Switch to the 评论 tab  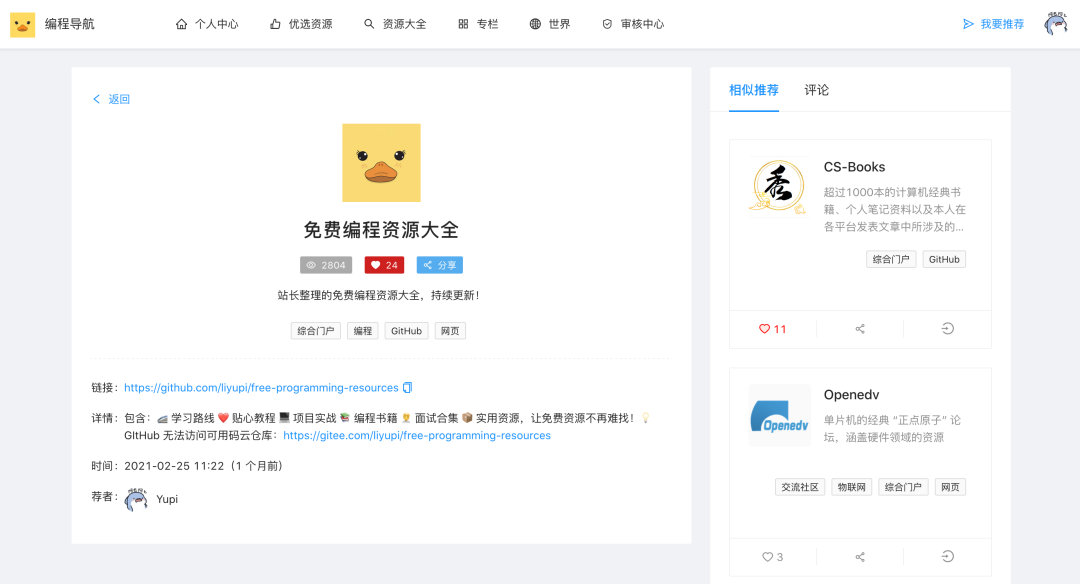tap(817, 90)
